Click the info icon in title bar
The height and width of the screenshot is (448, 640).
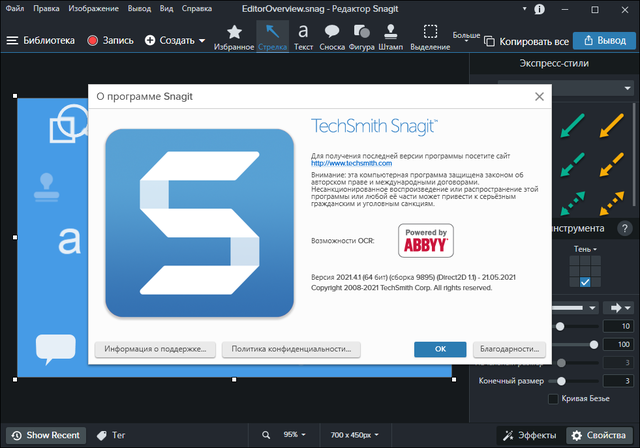click(539, 9)
